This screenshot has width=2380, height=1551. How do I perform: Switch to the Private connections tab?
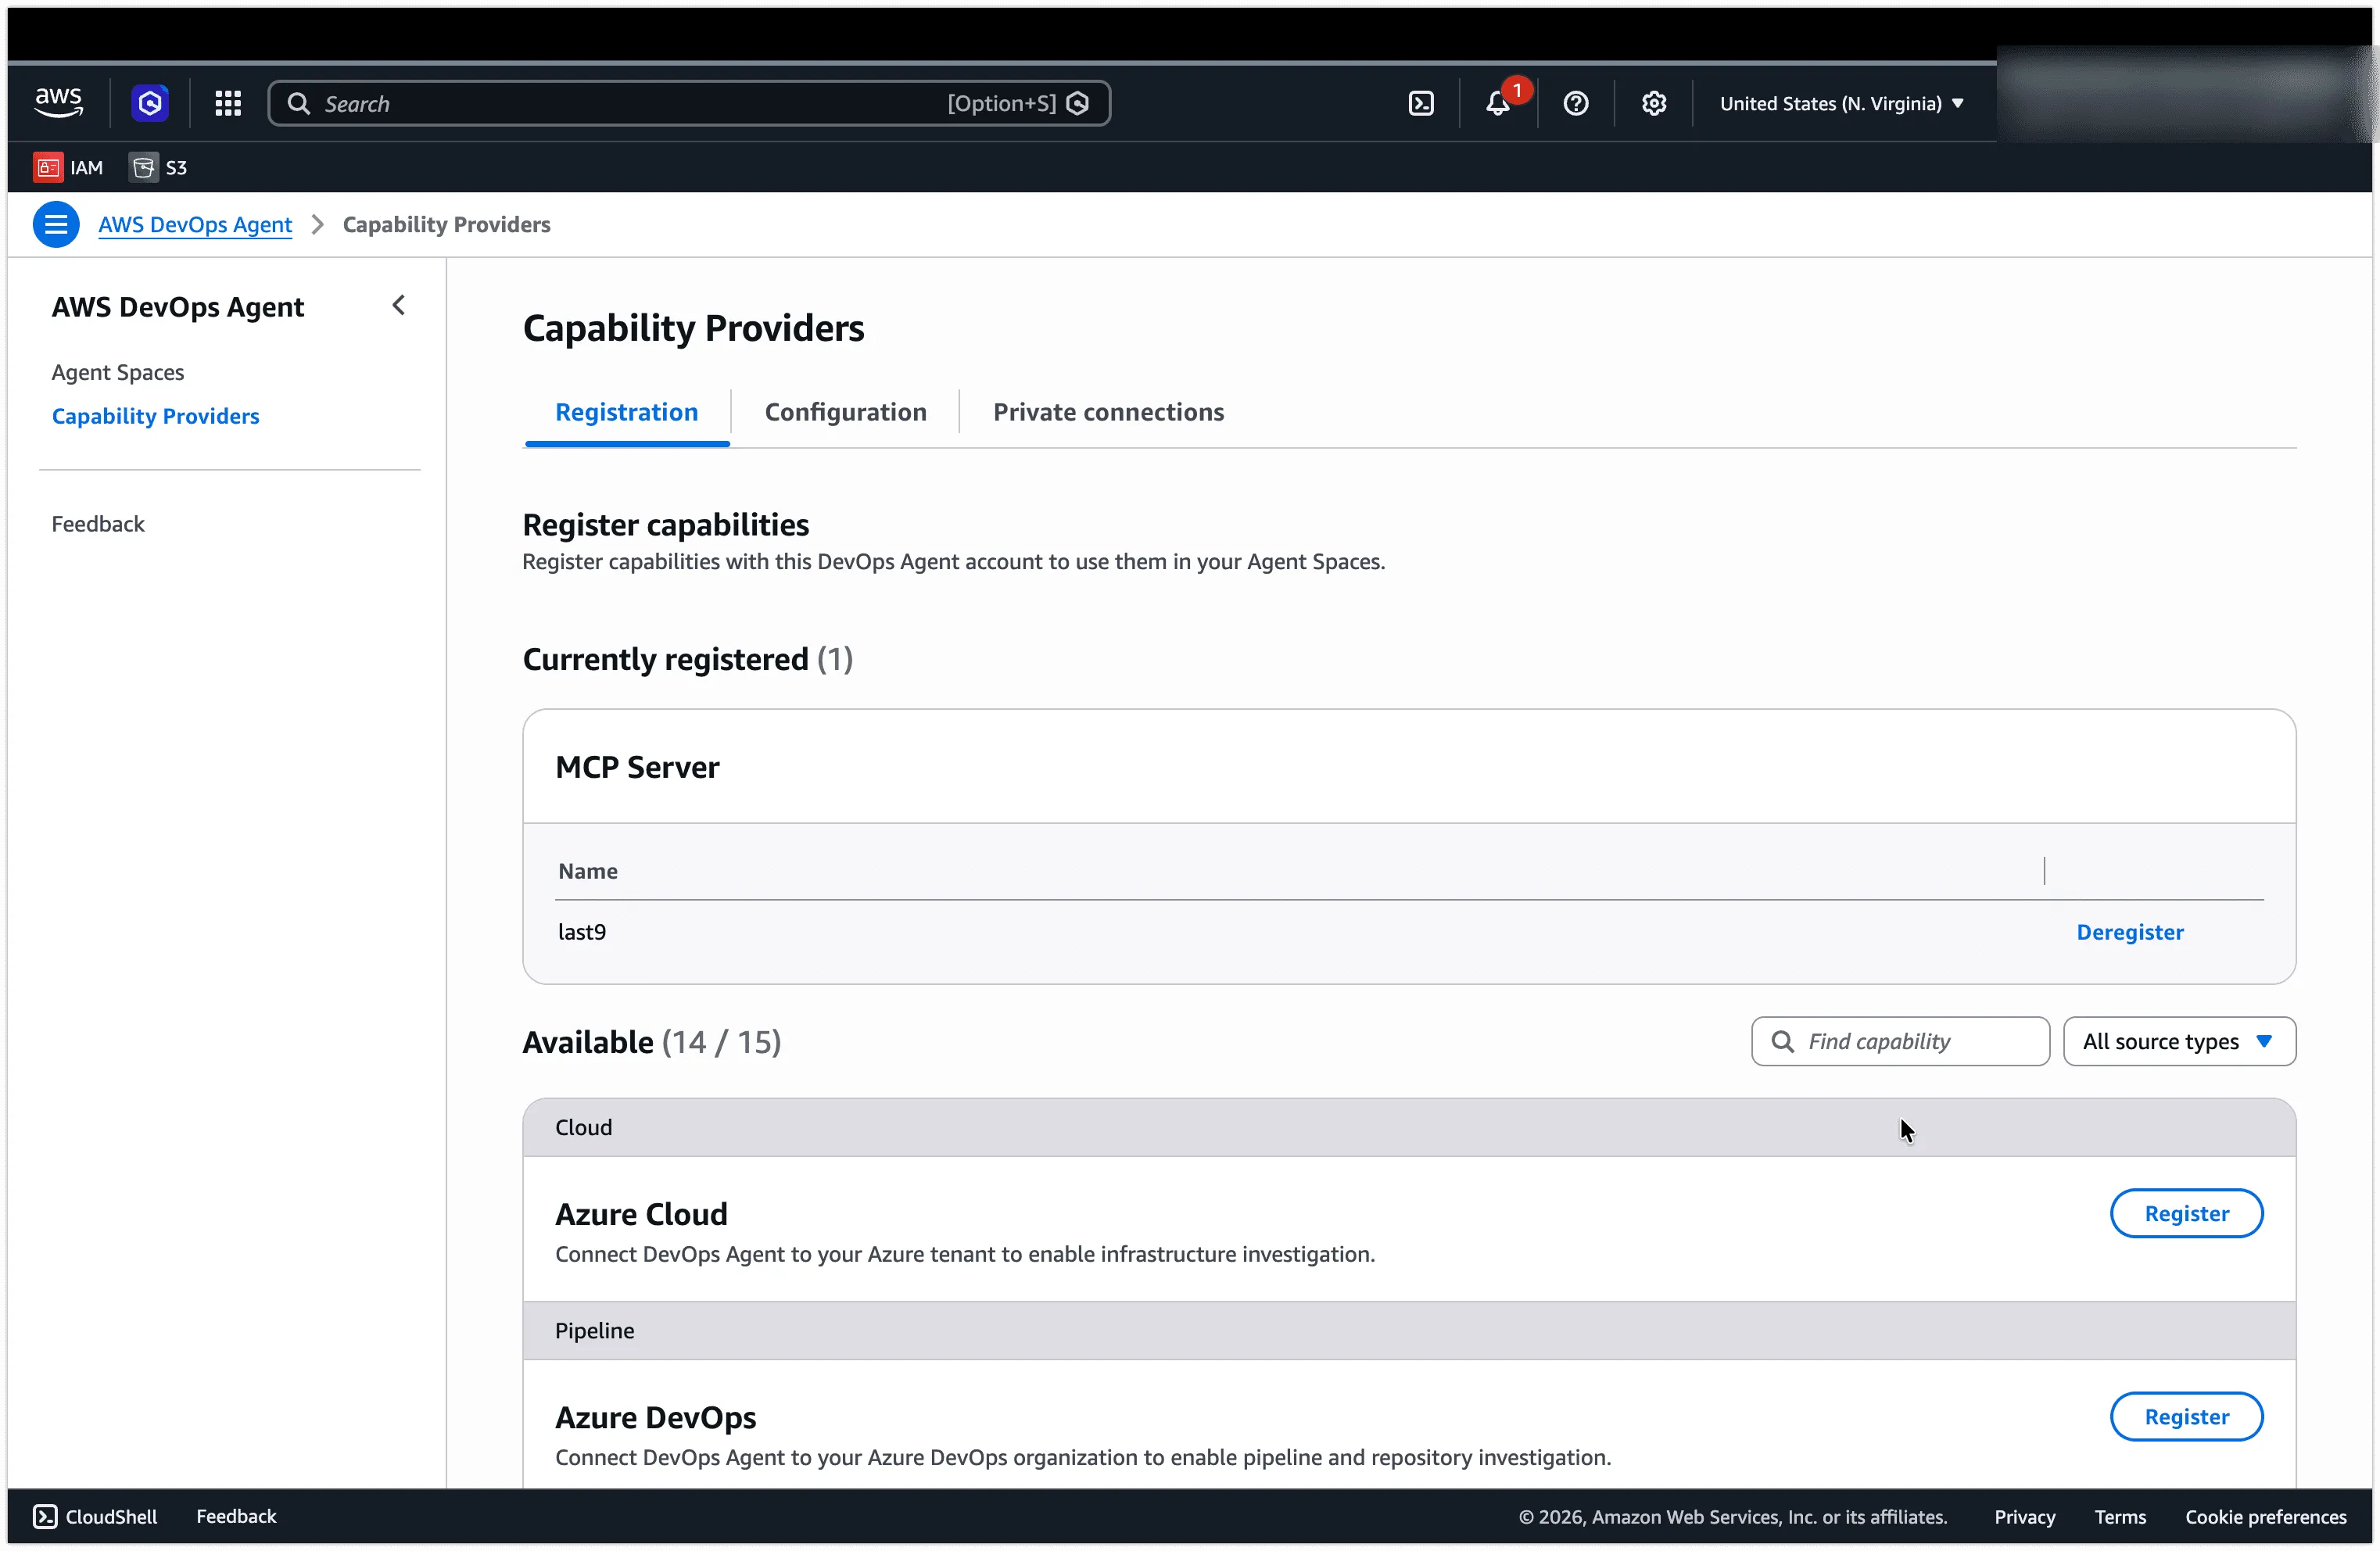[1108, 412]
